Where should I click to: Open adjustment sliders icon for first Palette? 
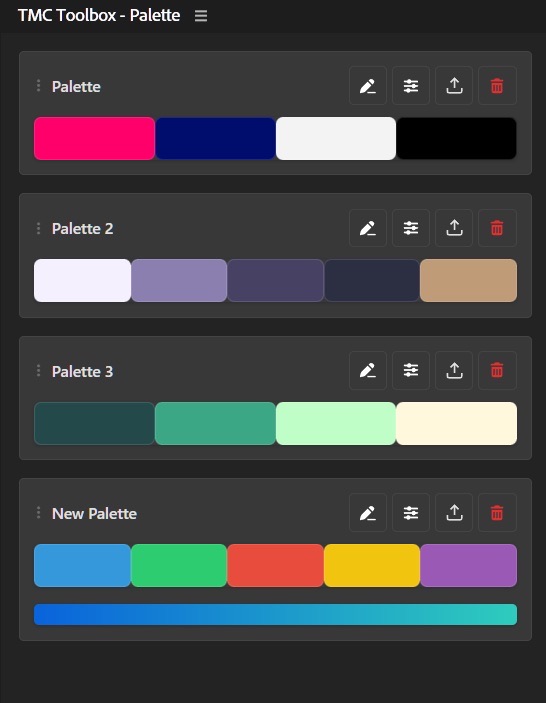tap(411, 86)
